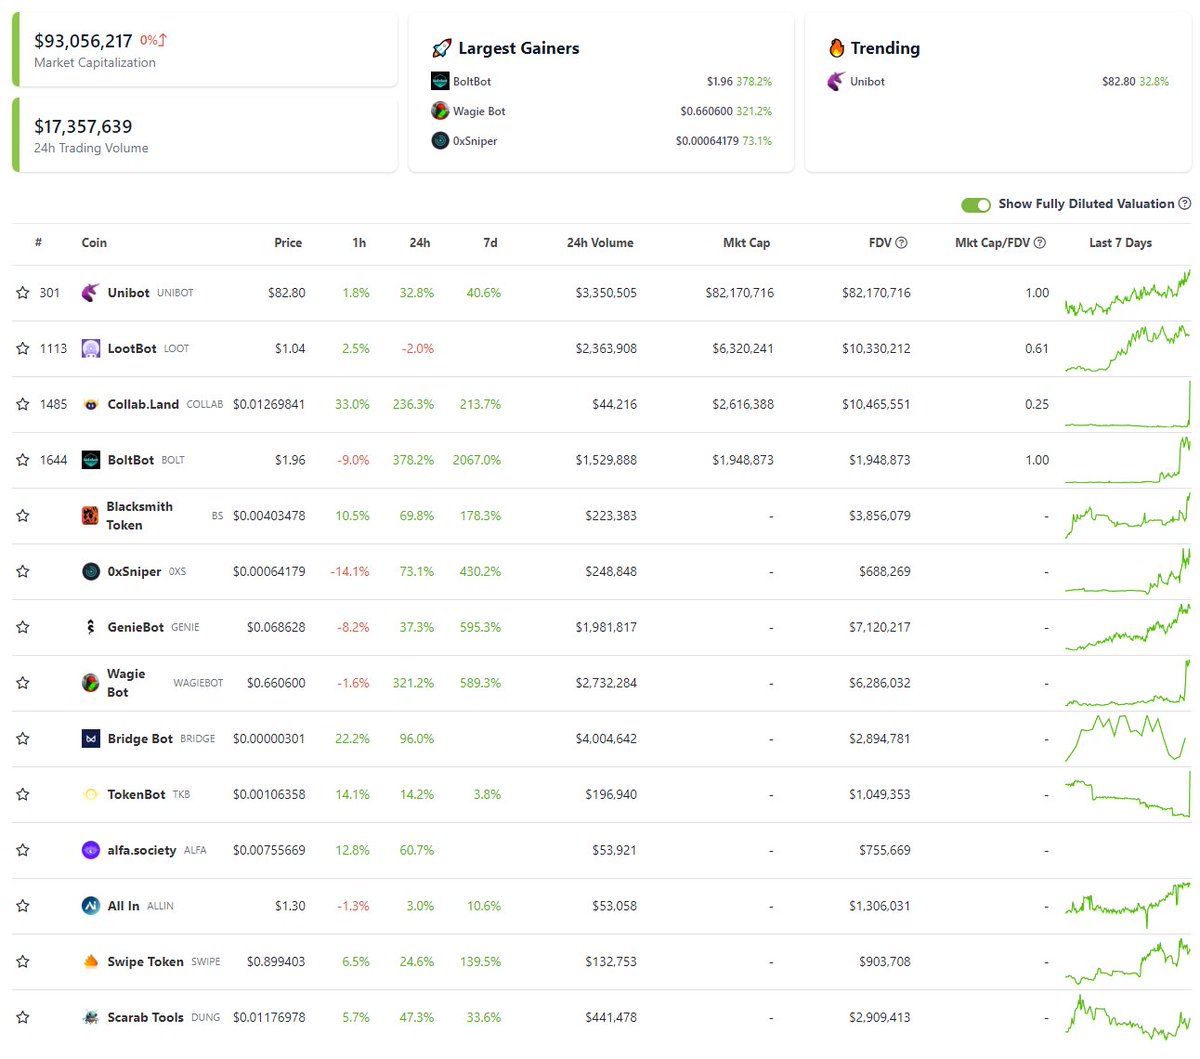Screen dimensions: 1200x1059
Task: Star 0xSniper as favorite
Action: (23, 572)
